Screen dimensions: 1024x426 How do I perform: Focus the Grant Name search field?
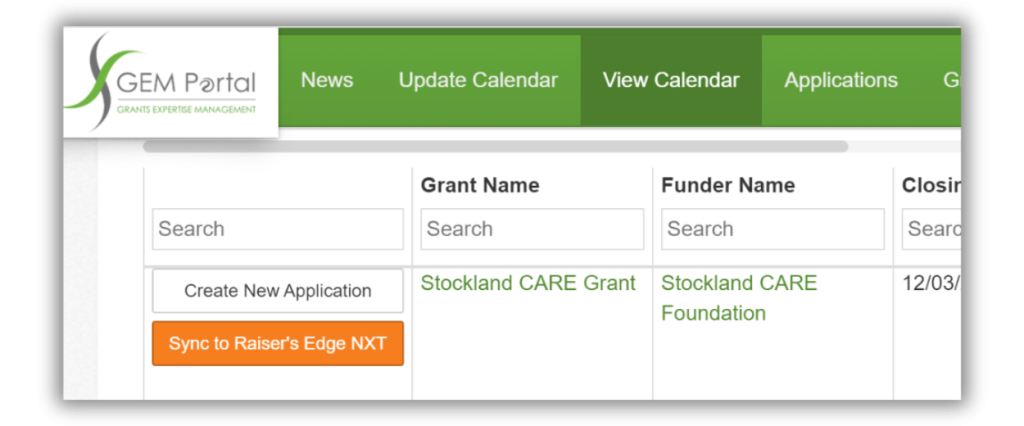coord(532,229)
